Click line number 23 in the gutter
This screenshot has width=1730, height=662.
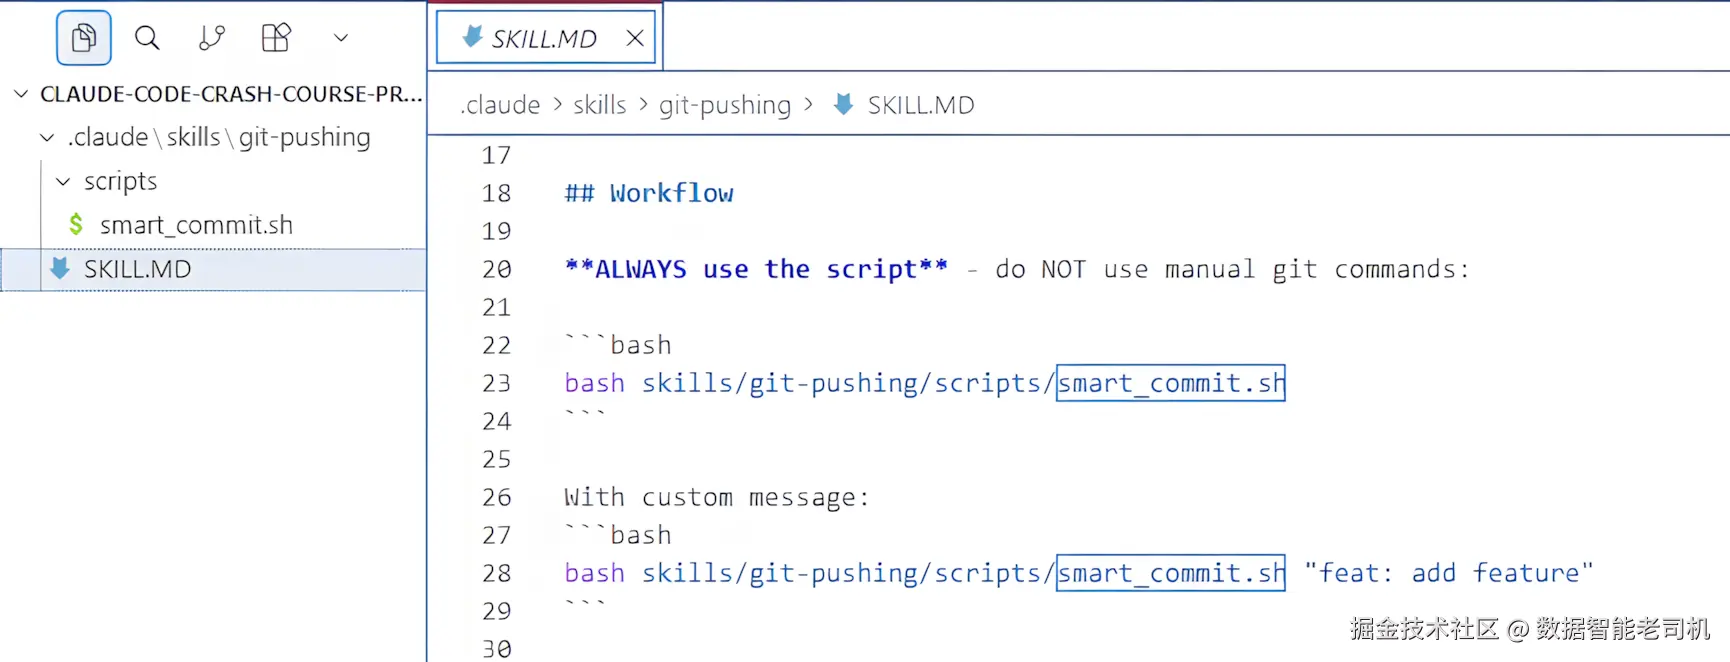(x=496, y=383)
